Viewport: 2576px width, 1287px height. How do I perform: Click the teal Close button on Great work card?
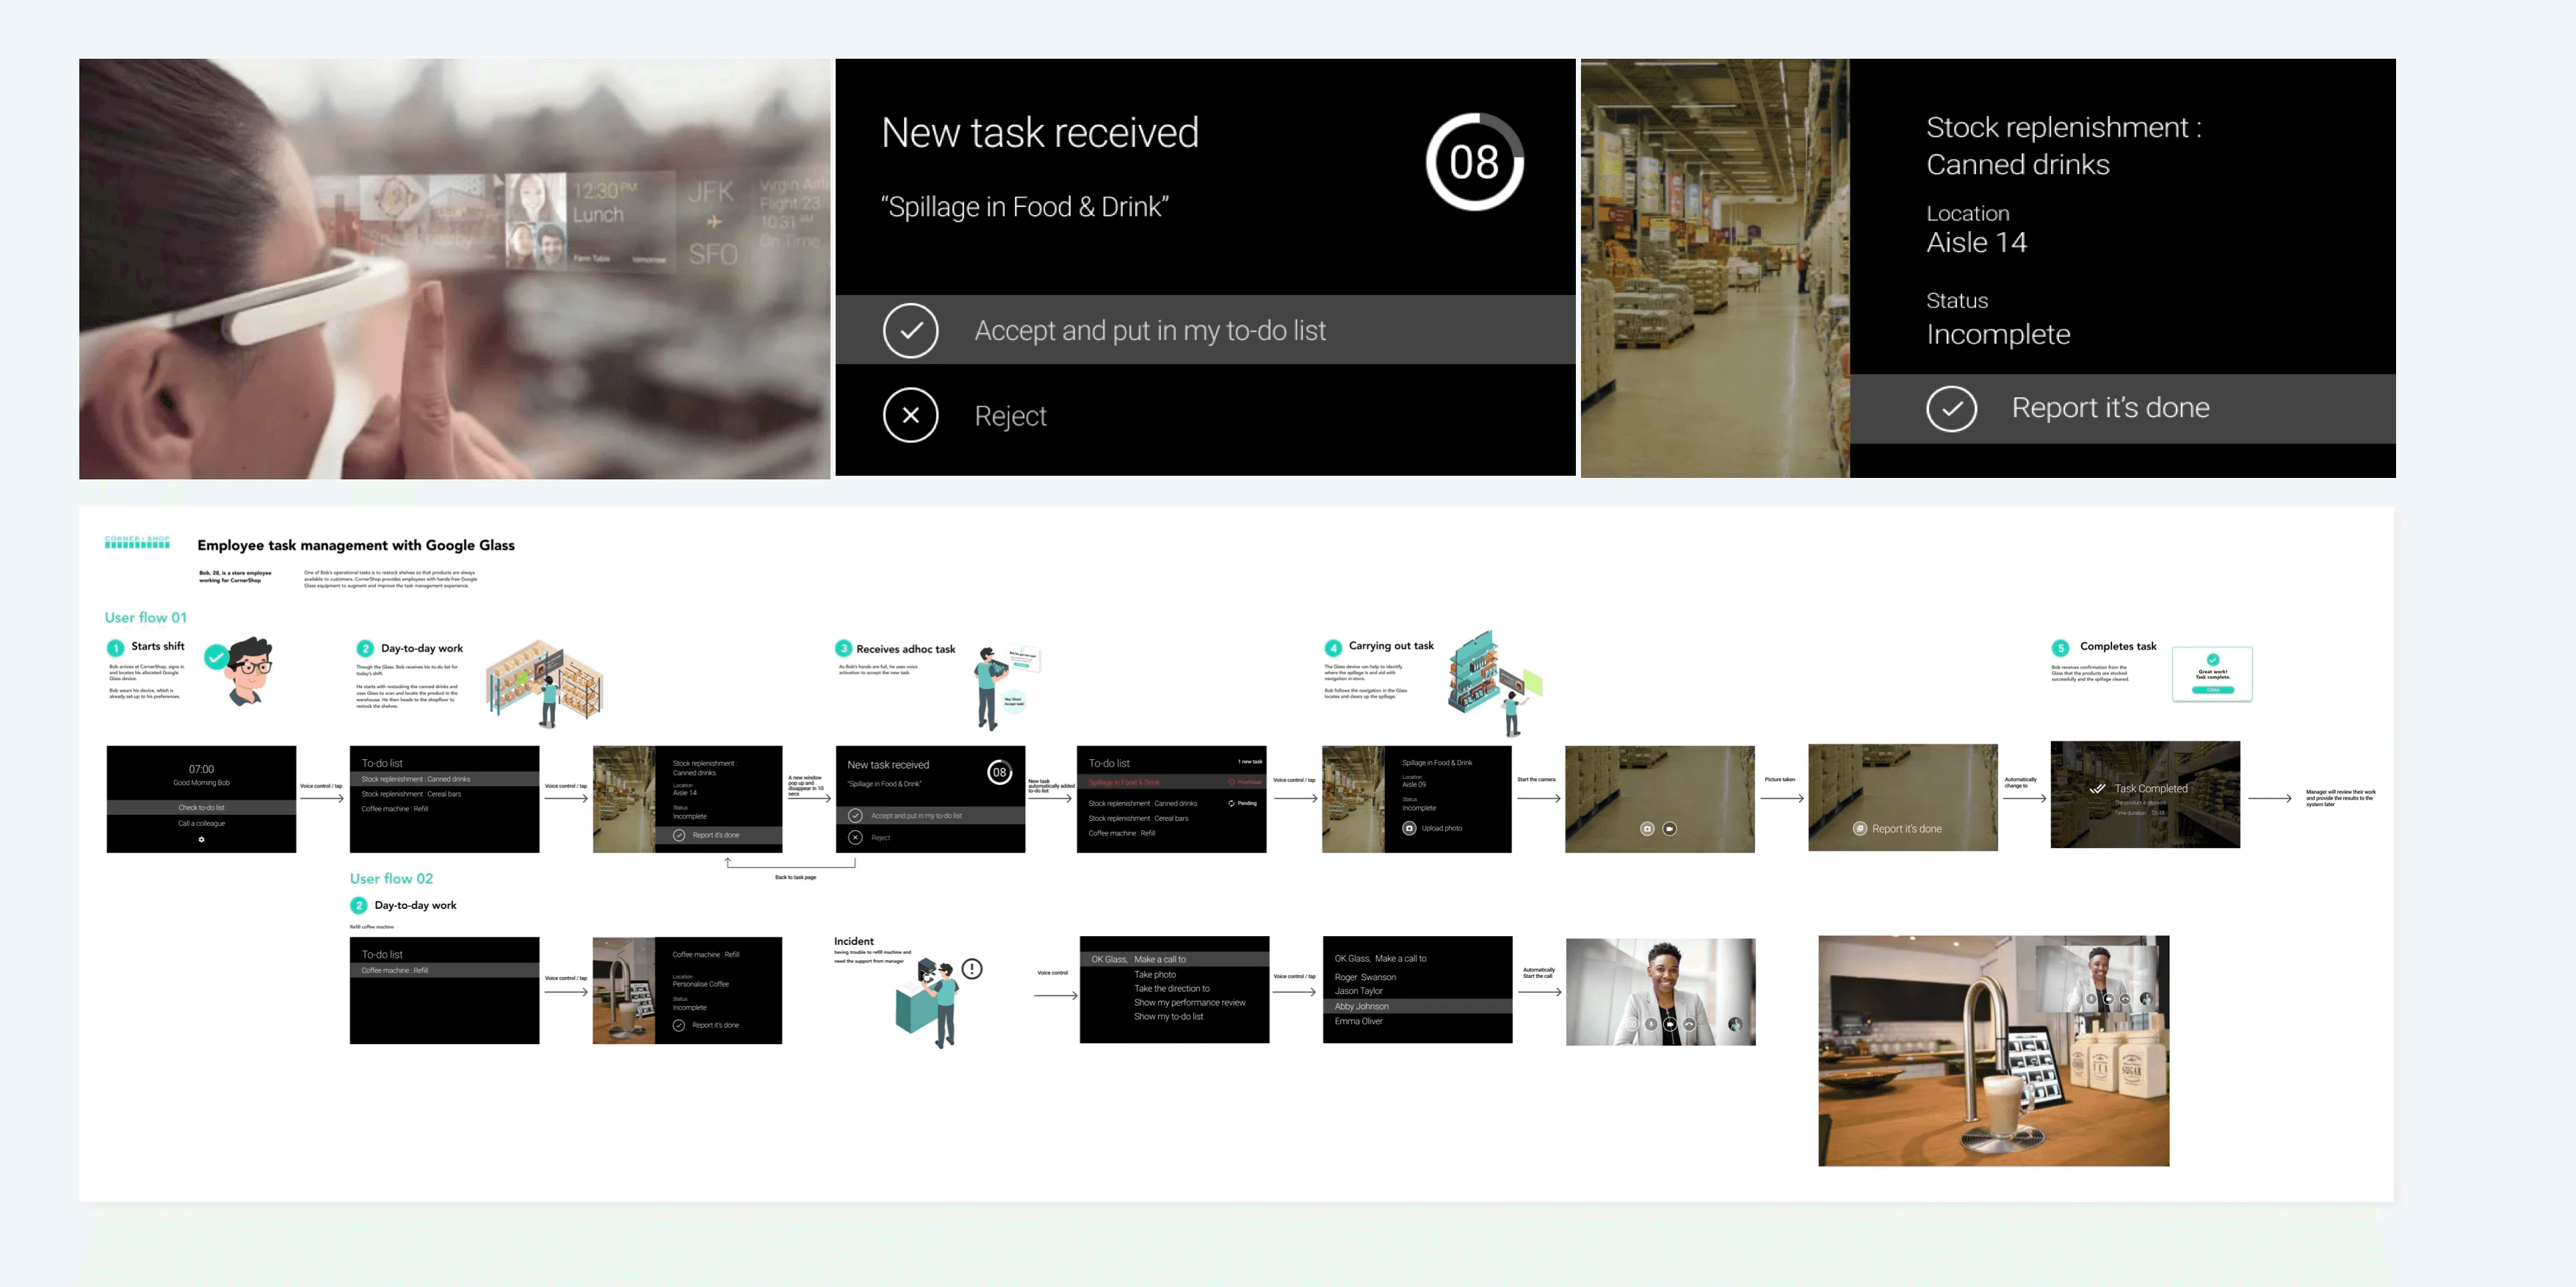[x=2212, y=689]
